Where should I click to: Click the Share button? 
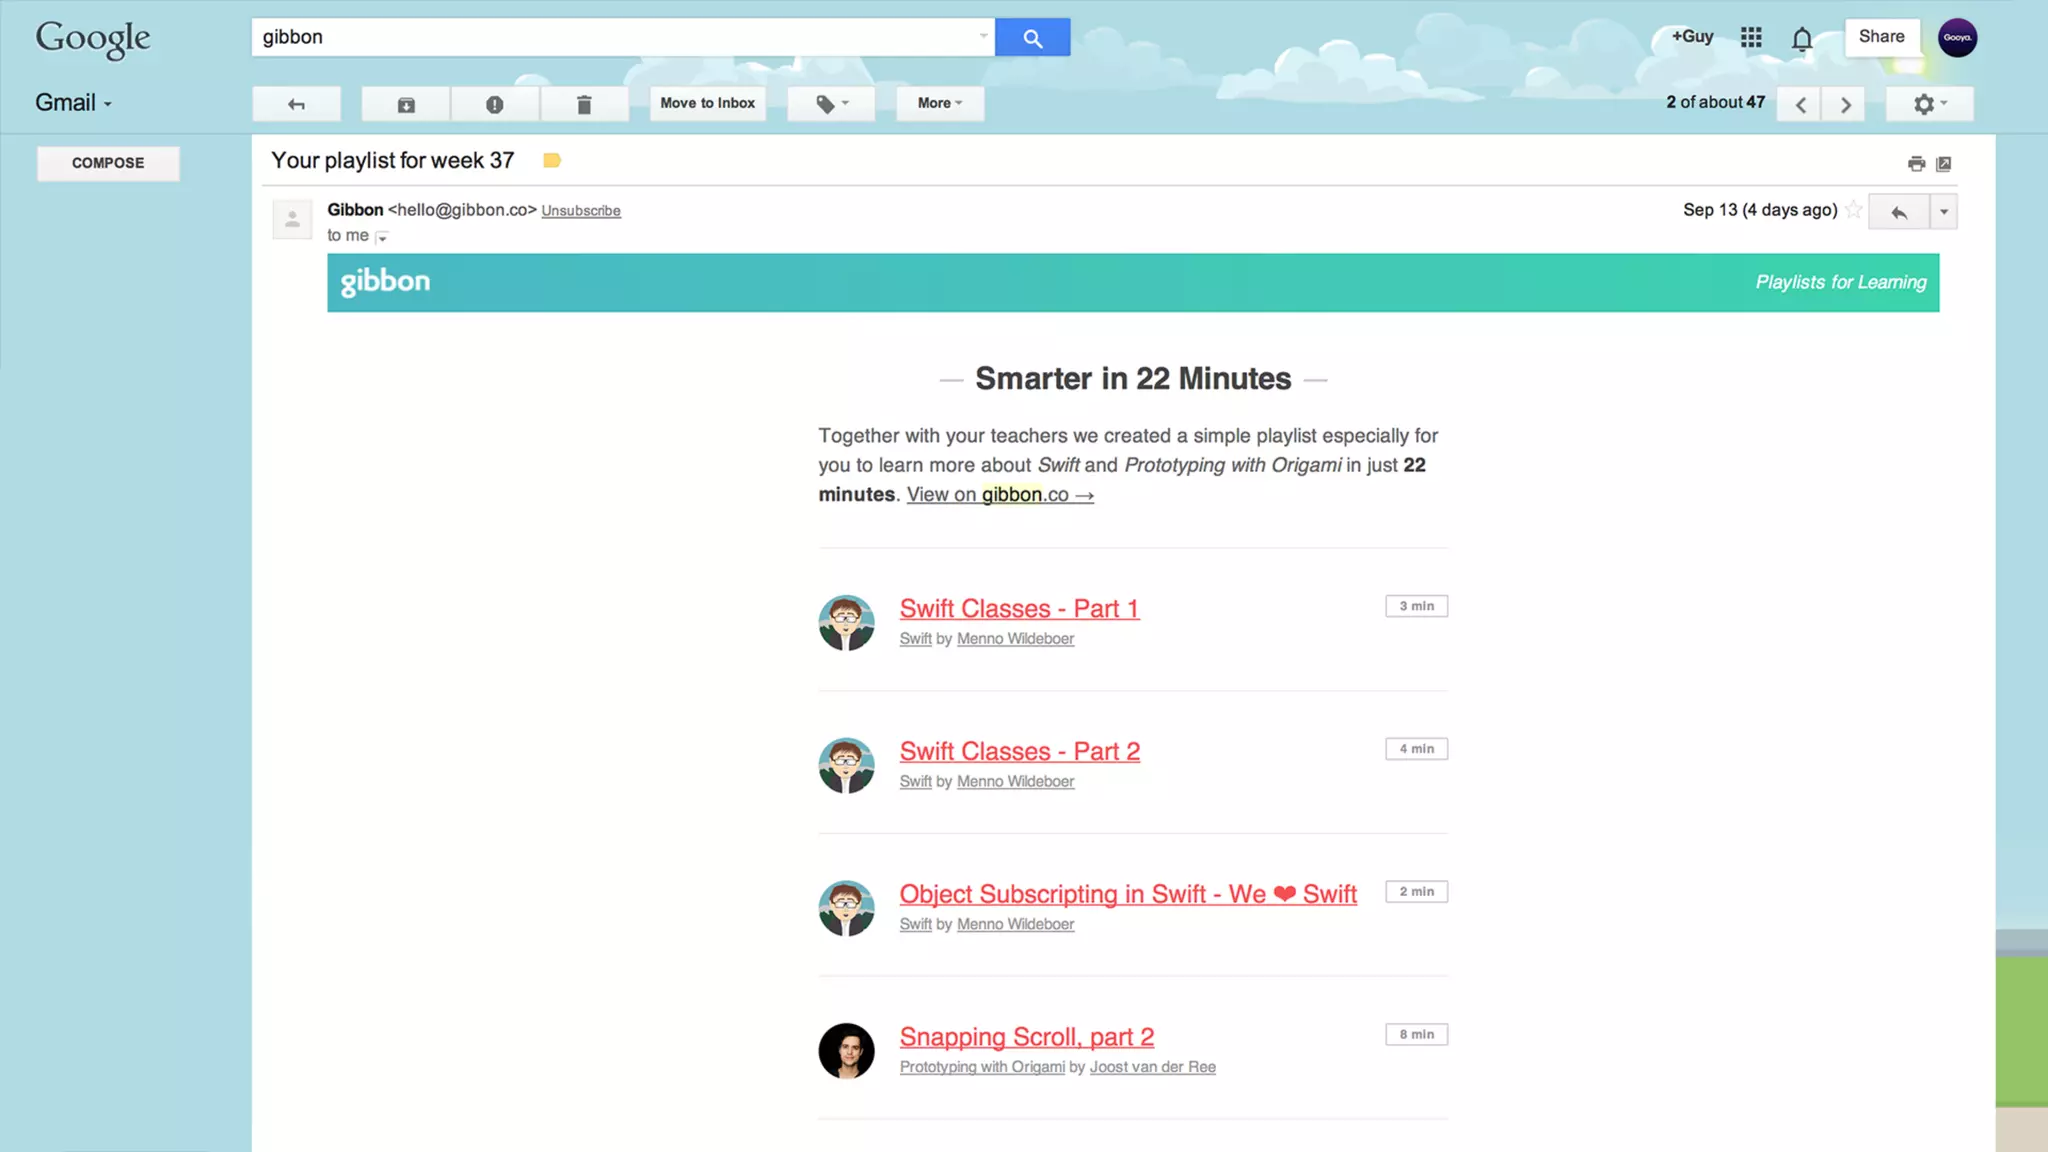pyautogui.click(x=1882, y=37)
